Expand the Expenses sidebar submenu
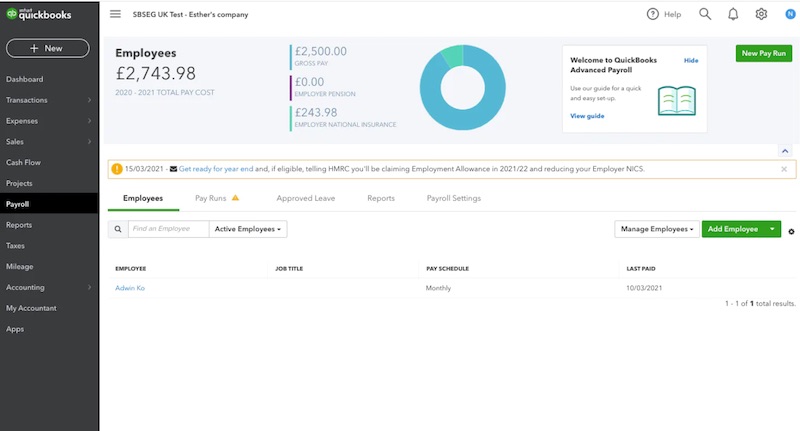This screenshot has height=431, width=800. click(89, 121)
